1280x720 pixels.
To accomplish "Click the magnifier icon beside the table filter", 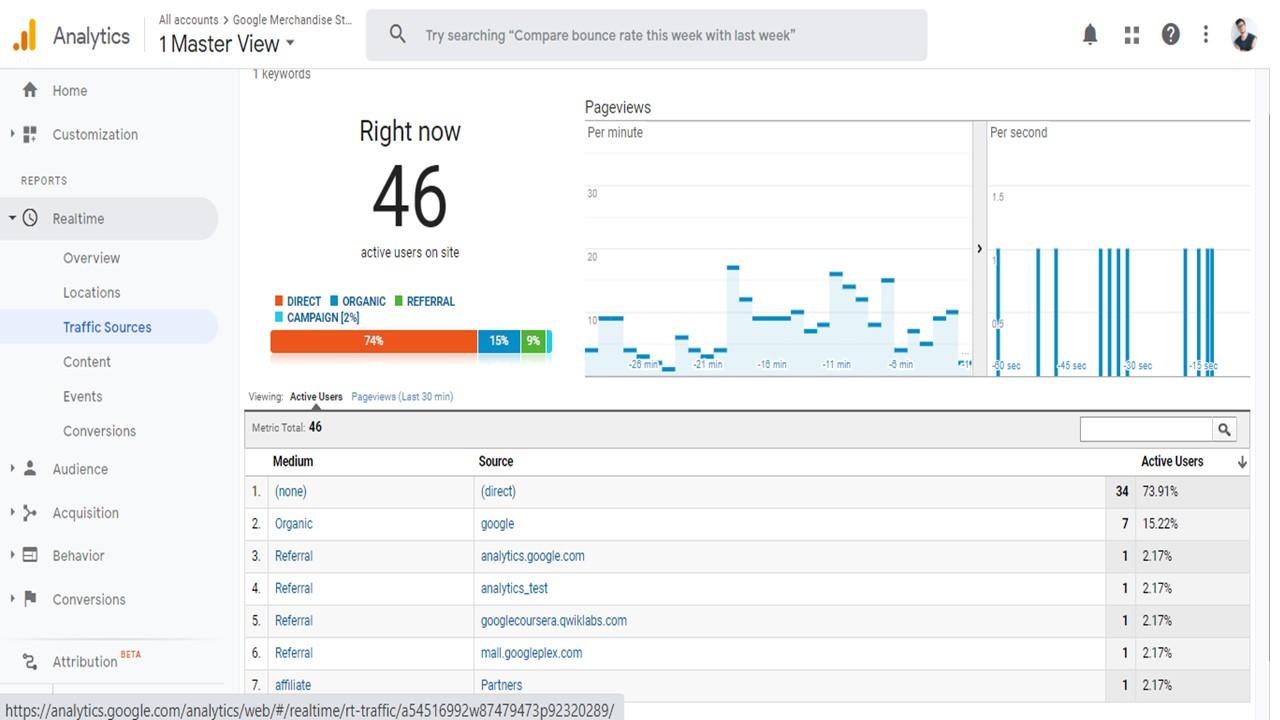I will [1224, 429].
